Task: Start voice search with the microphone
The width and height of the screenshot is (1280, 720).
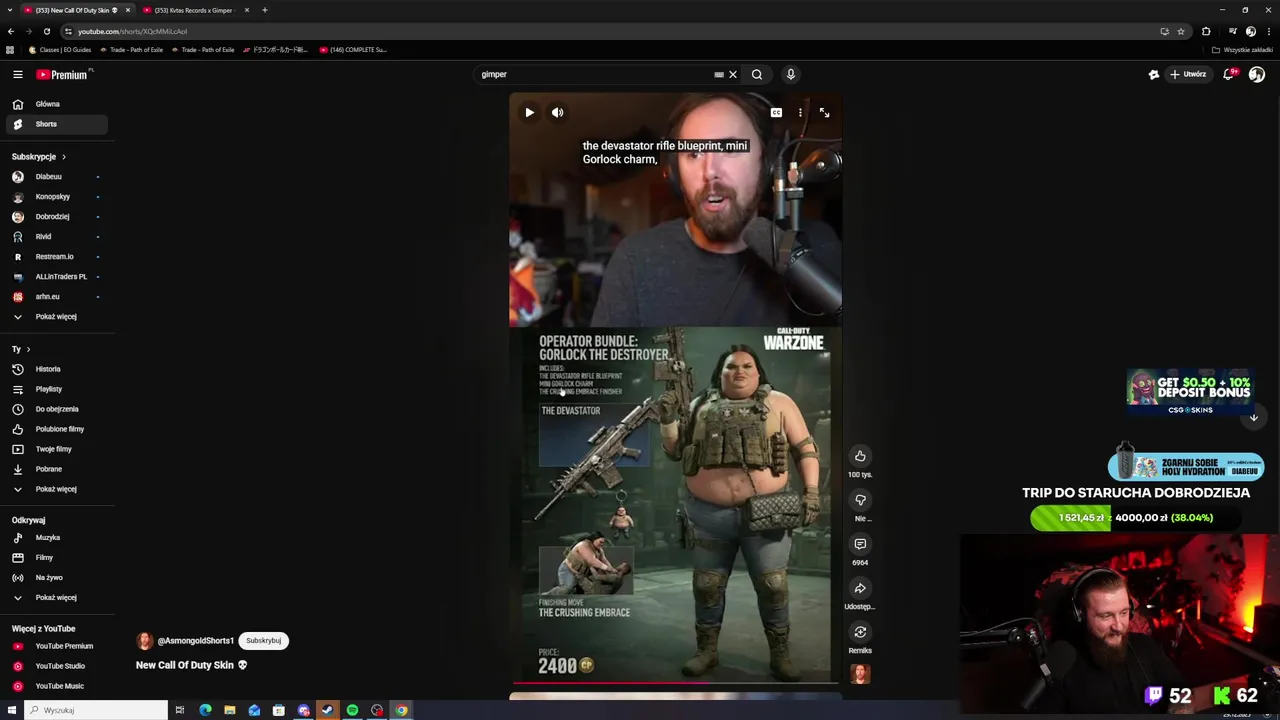Action: [790, 74]
